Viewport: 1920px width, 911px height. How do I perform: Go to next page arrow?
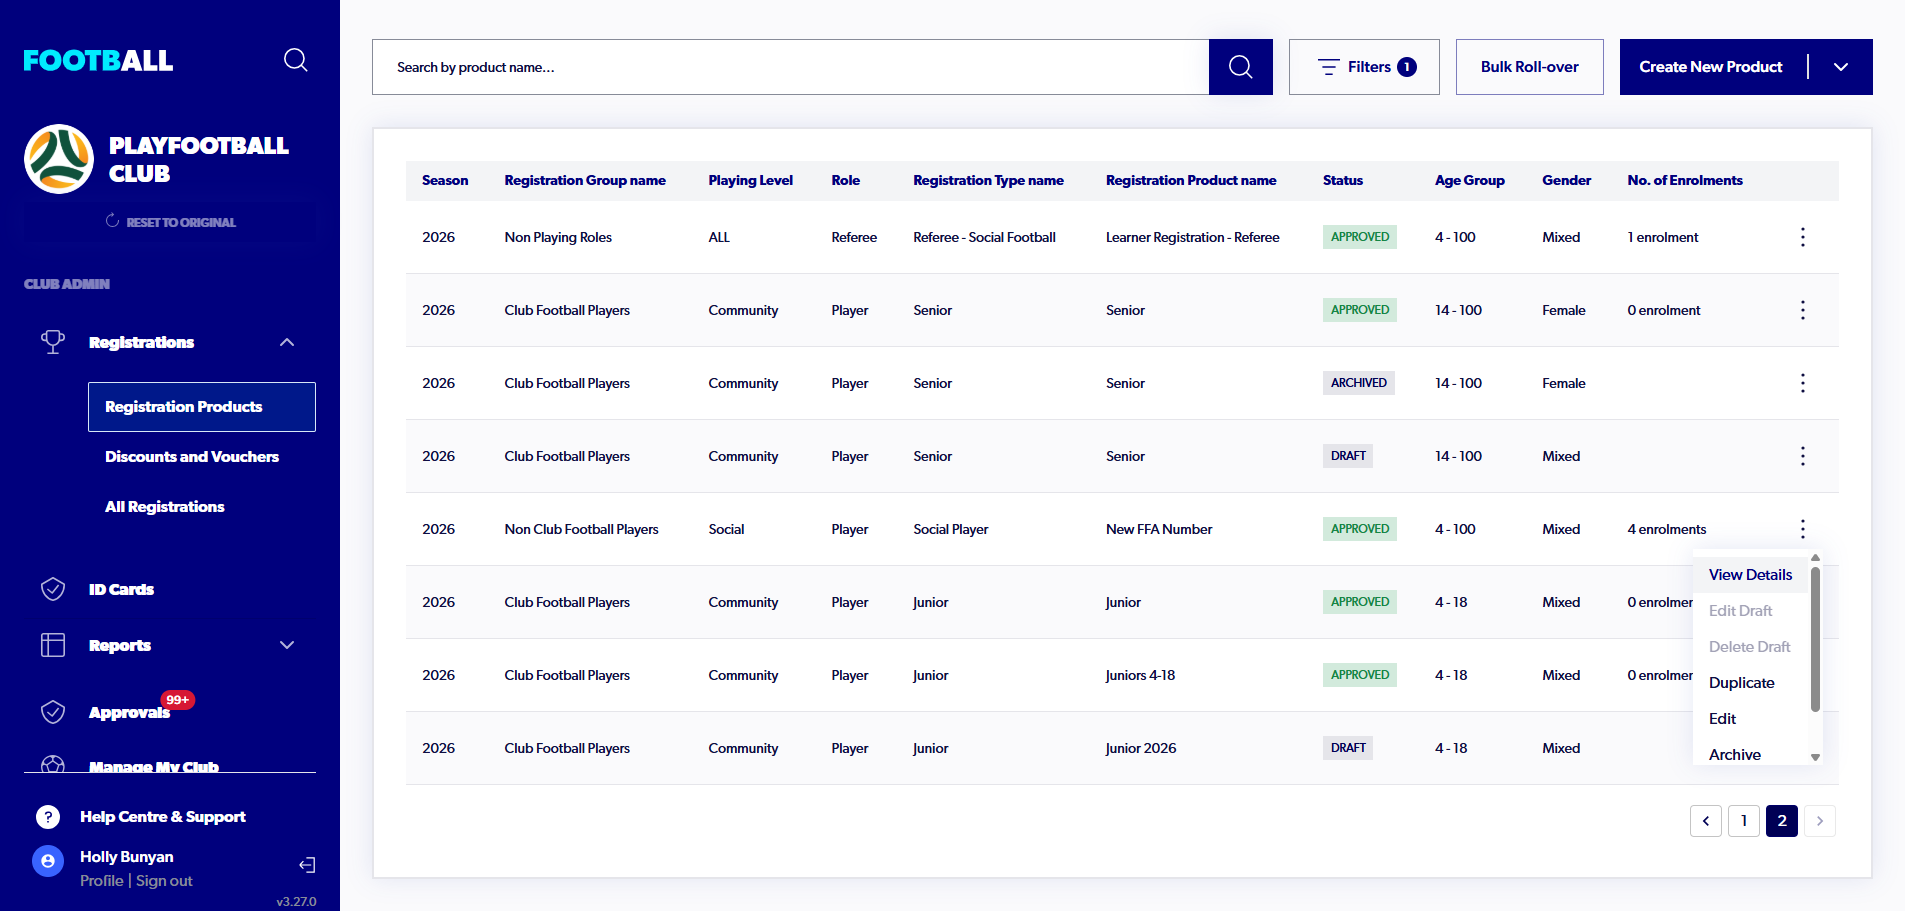[1820, 821]
